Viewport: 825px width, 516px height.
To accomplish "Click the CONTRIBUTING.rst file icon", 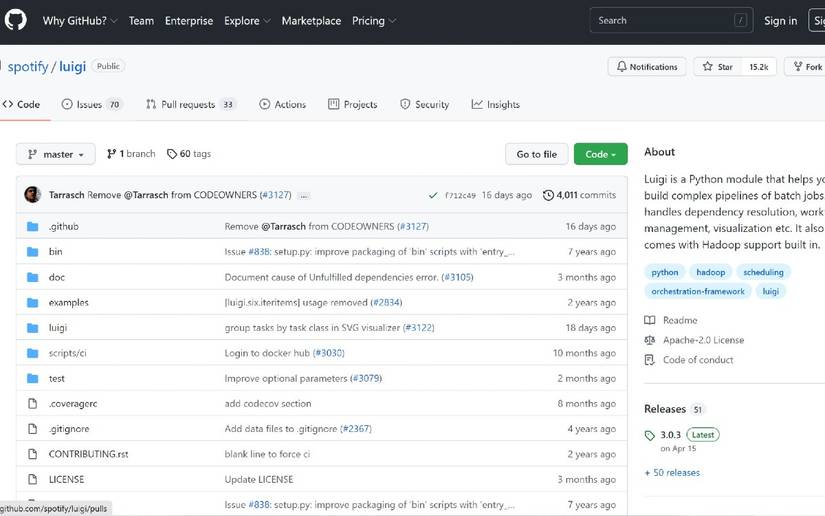I will tap(33, 454).
